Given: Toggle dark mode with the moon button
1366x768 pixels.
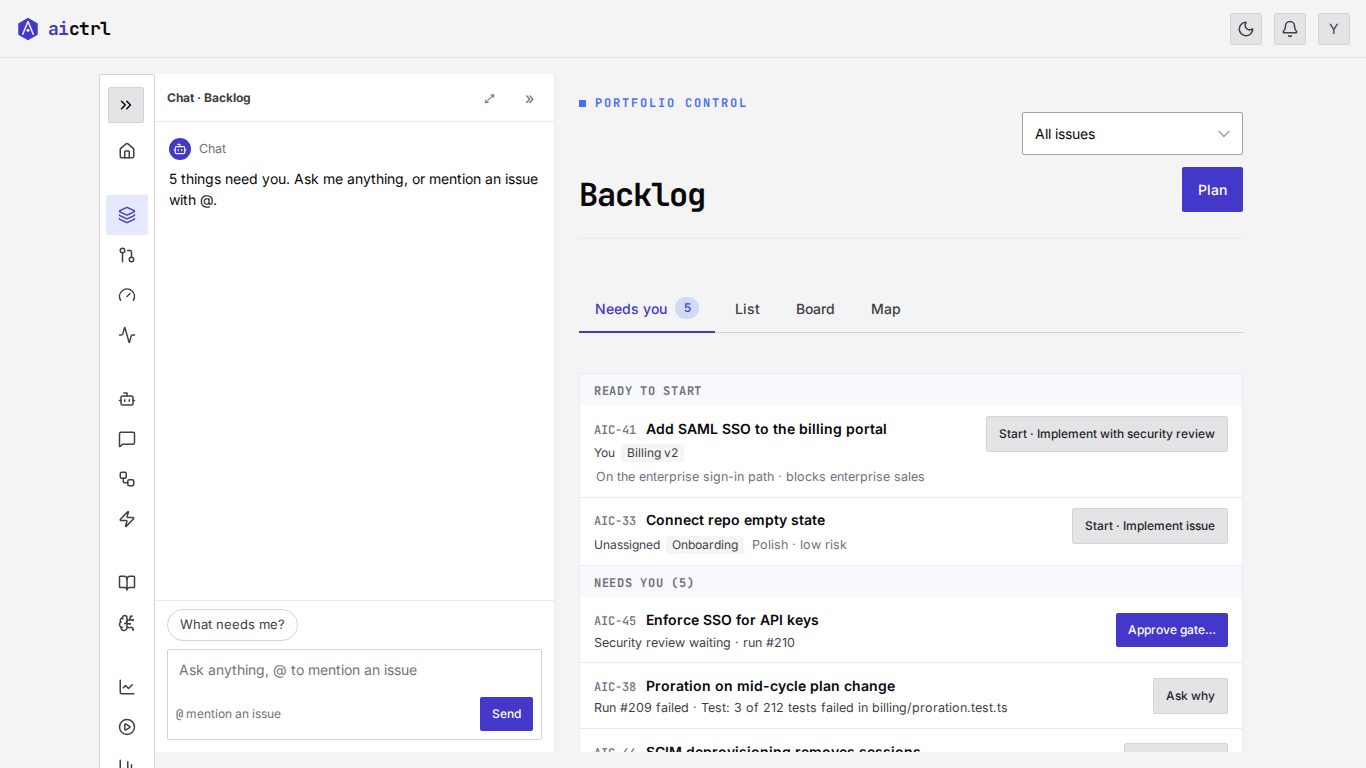Looking at the screenshot, I should [1246, 29].
